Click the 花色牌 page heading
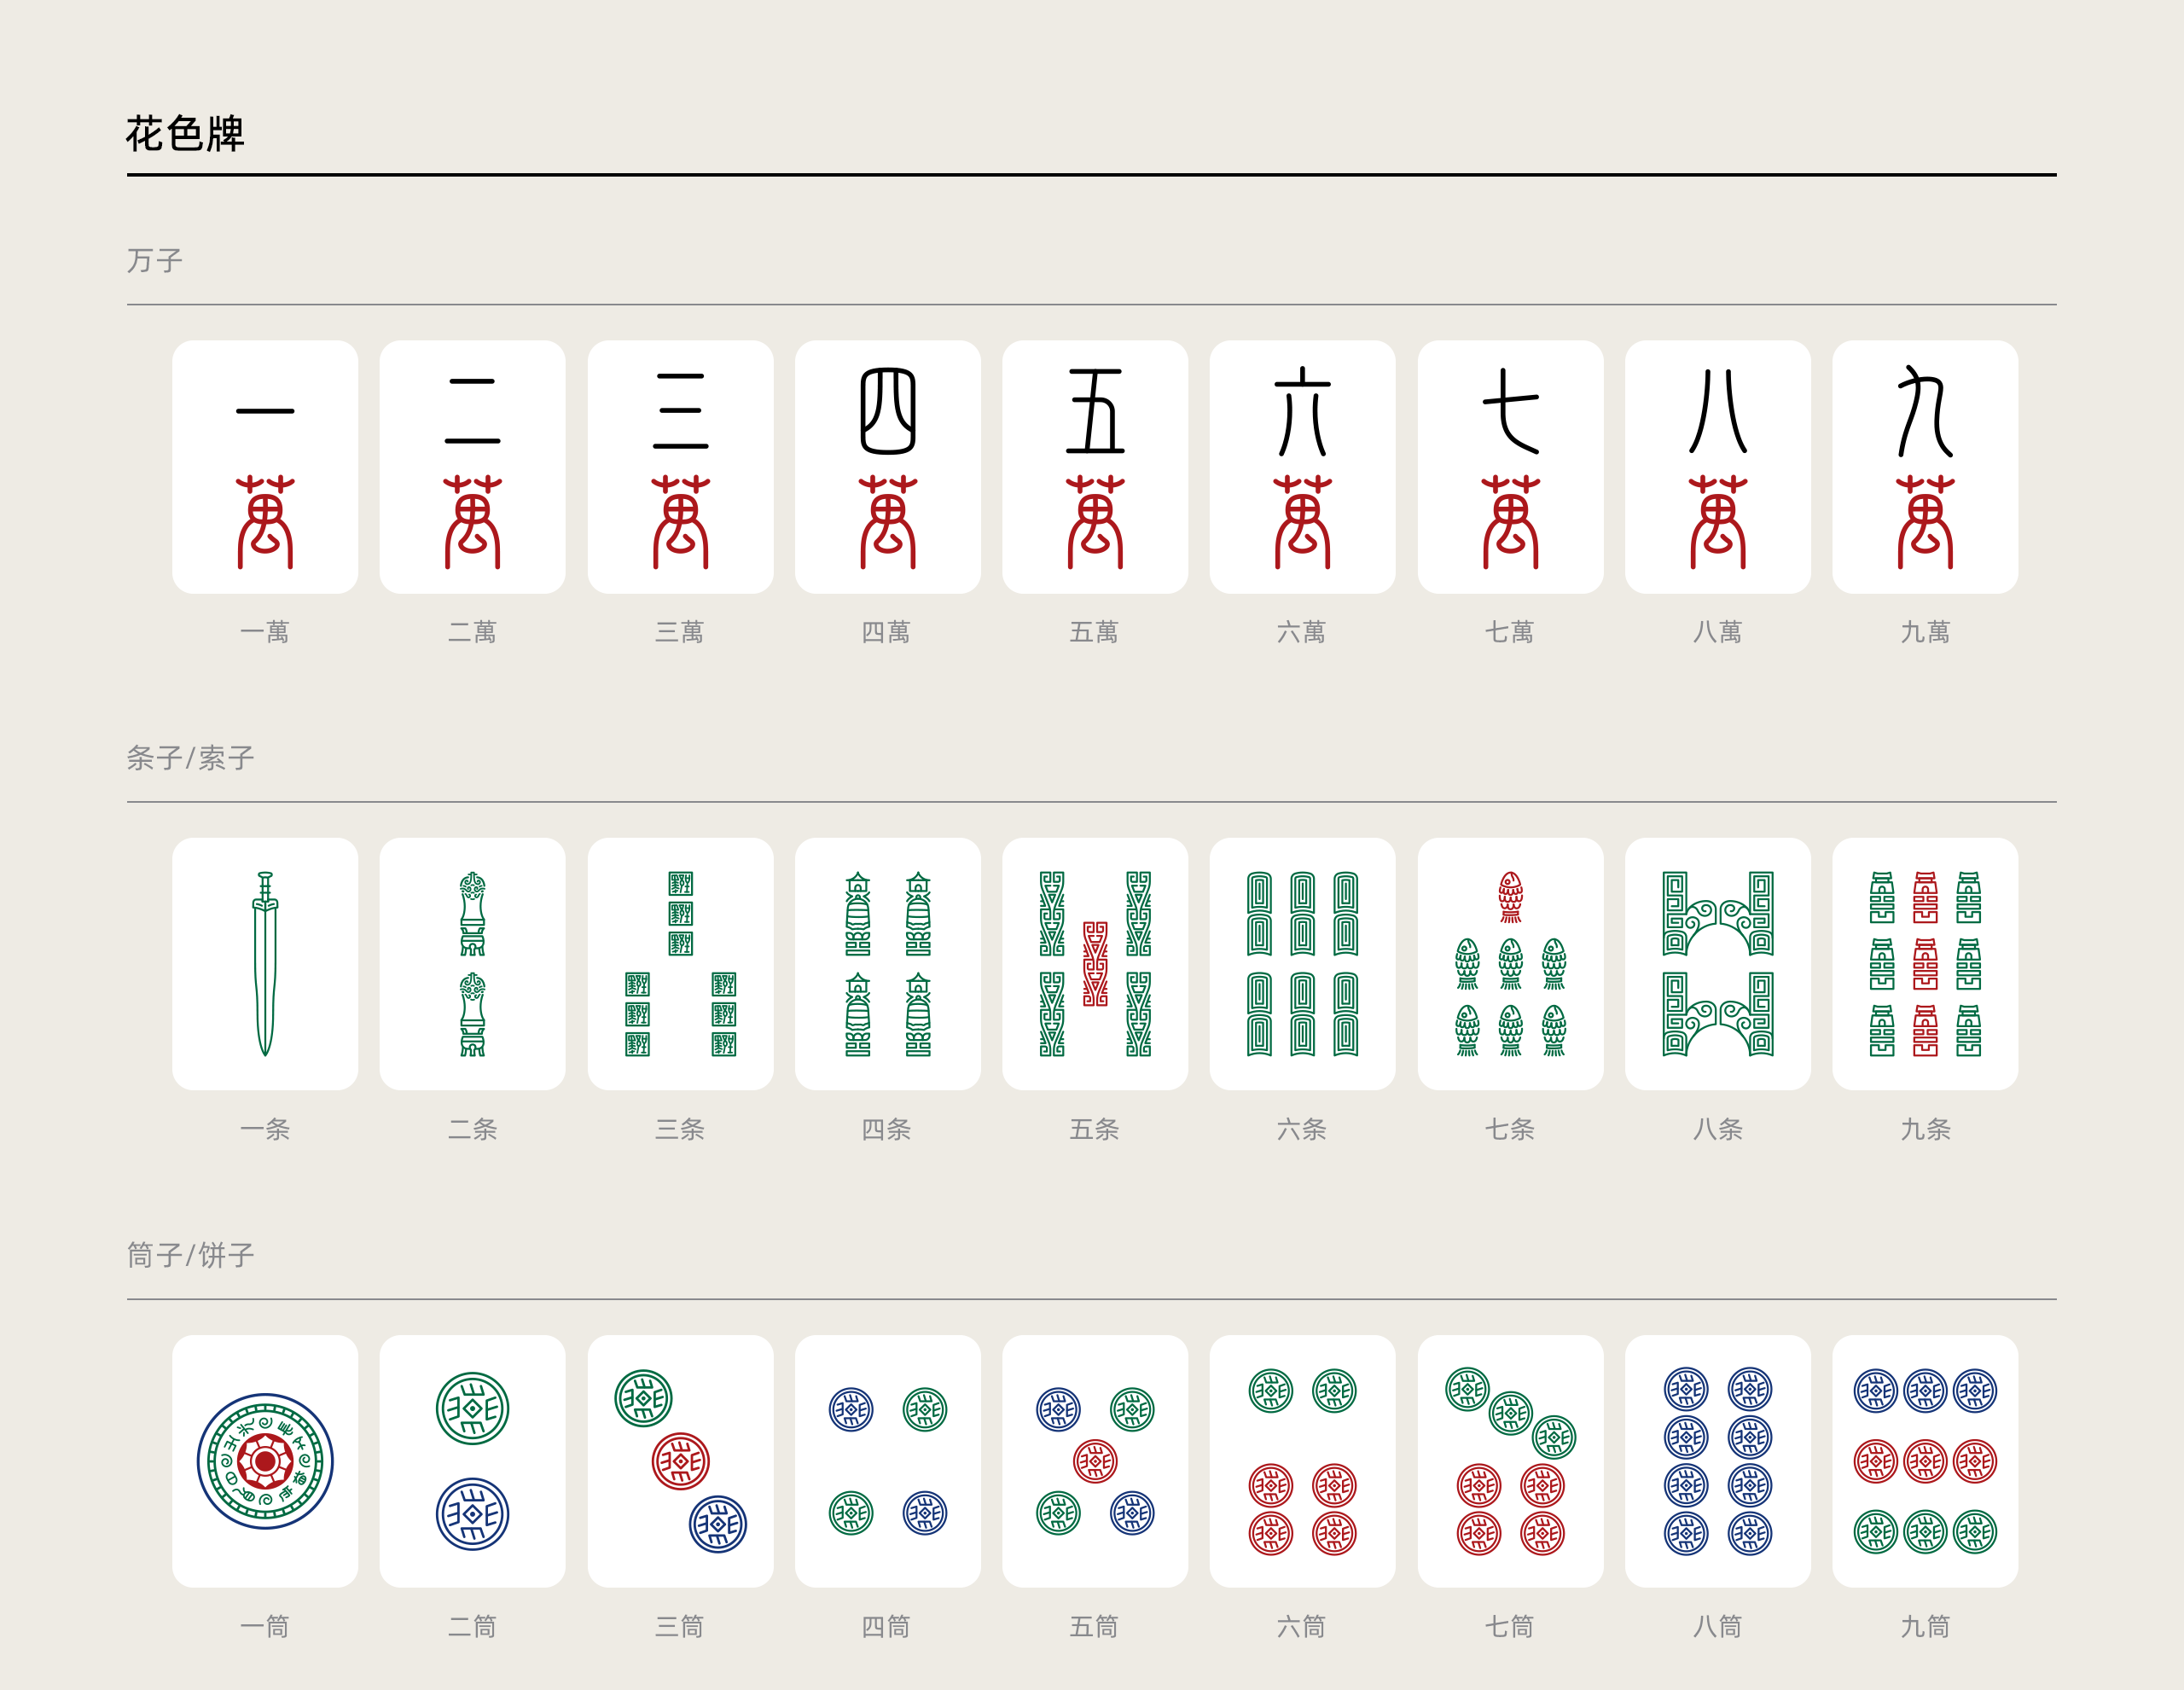Image resolution: width=2184 pixels, height=1690 pixels. pyautogui.click(x=185, y=133)
